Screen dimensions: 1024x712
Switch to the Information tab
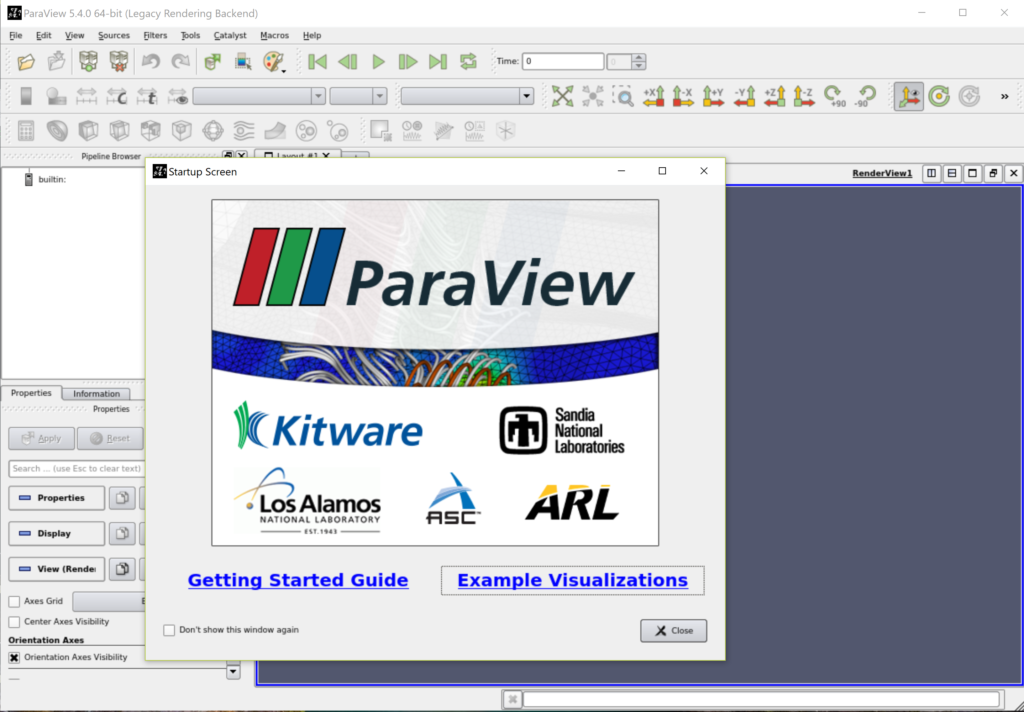pos(96,393)
